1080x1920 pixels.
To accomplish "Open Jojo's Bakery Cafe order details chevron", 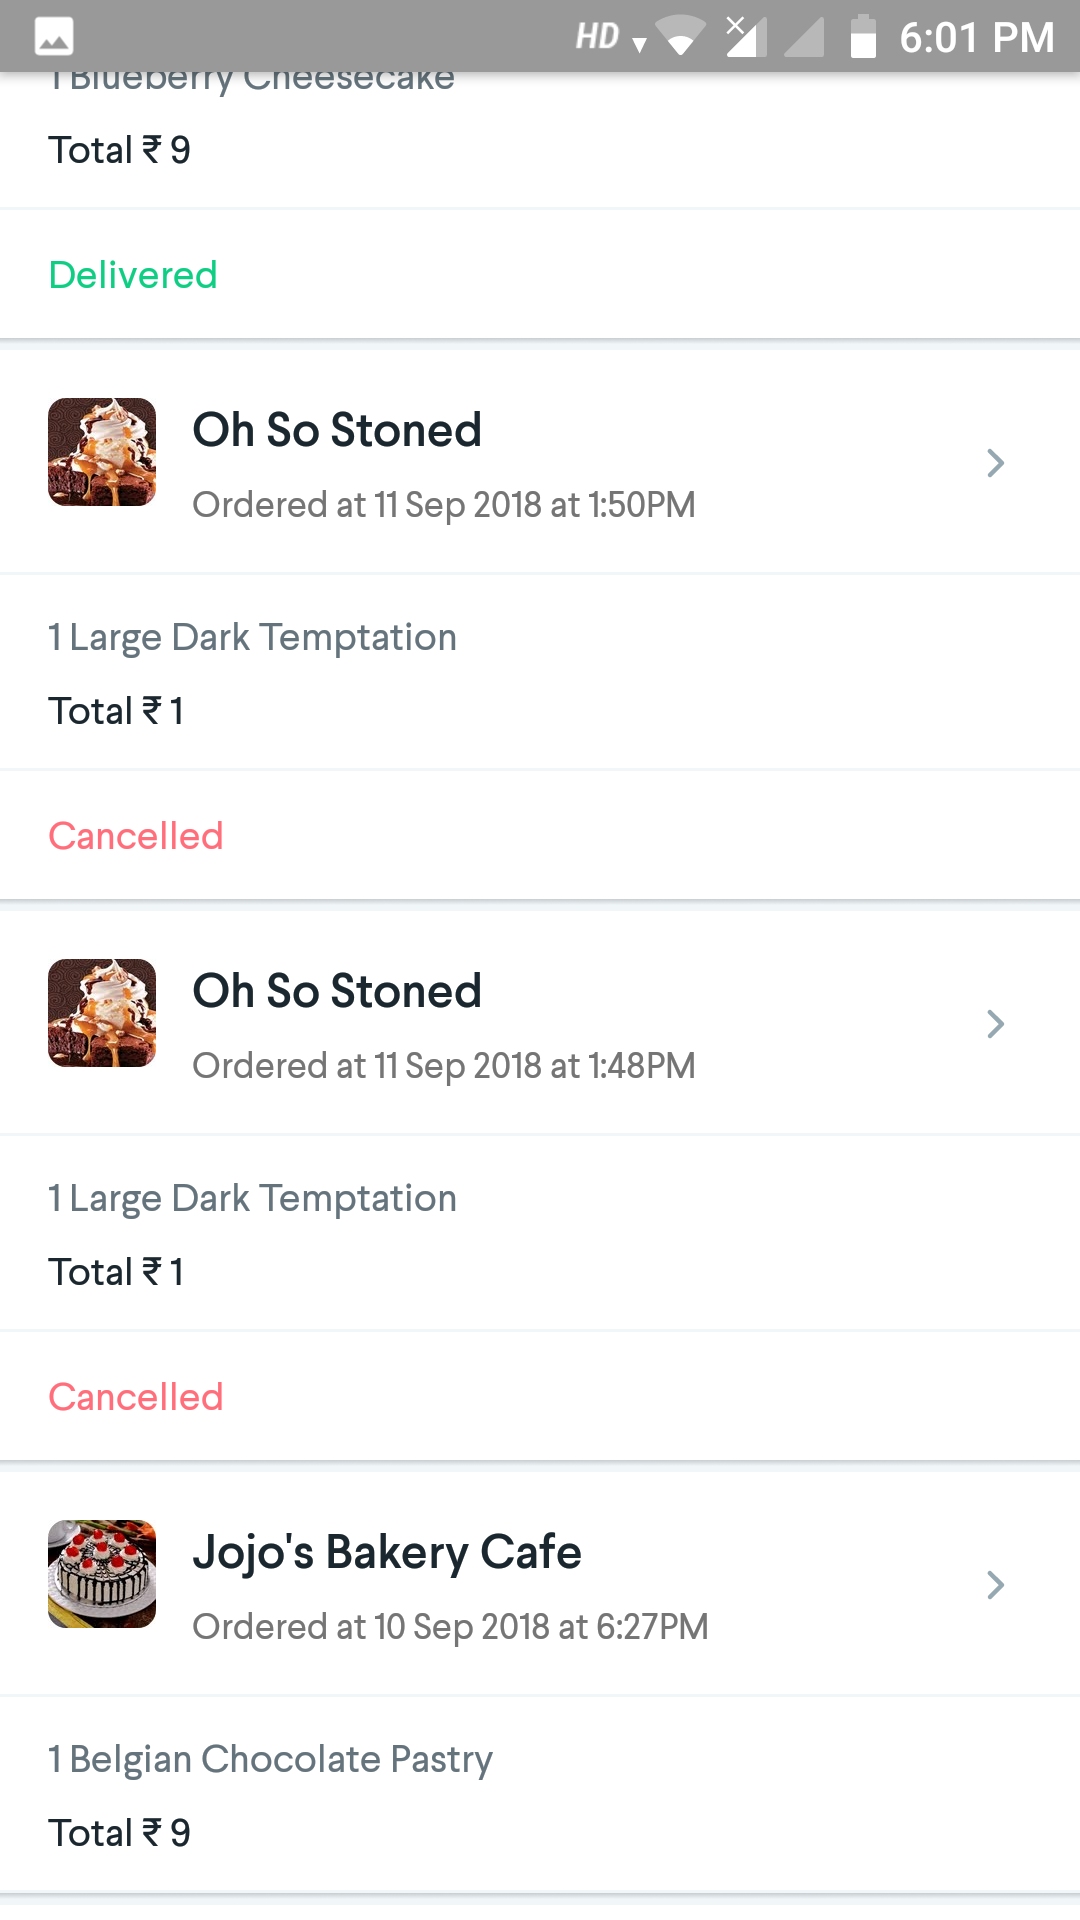I will (995, 1585).
